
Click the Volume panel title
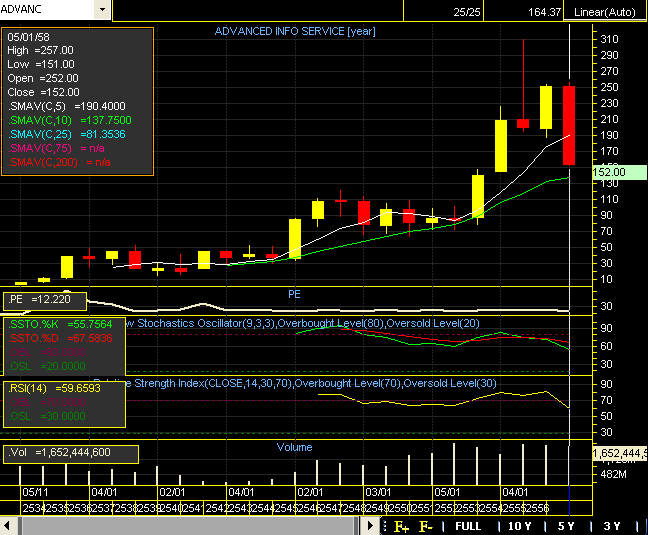coord(294,447)
